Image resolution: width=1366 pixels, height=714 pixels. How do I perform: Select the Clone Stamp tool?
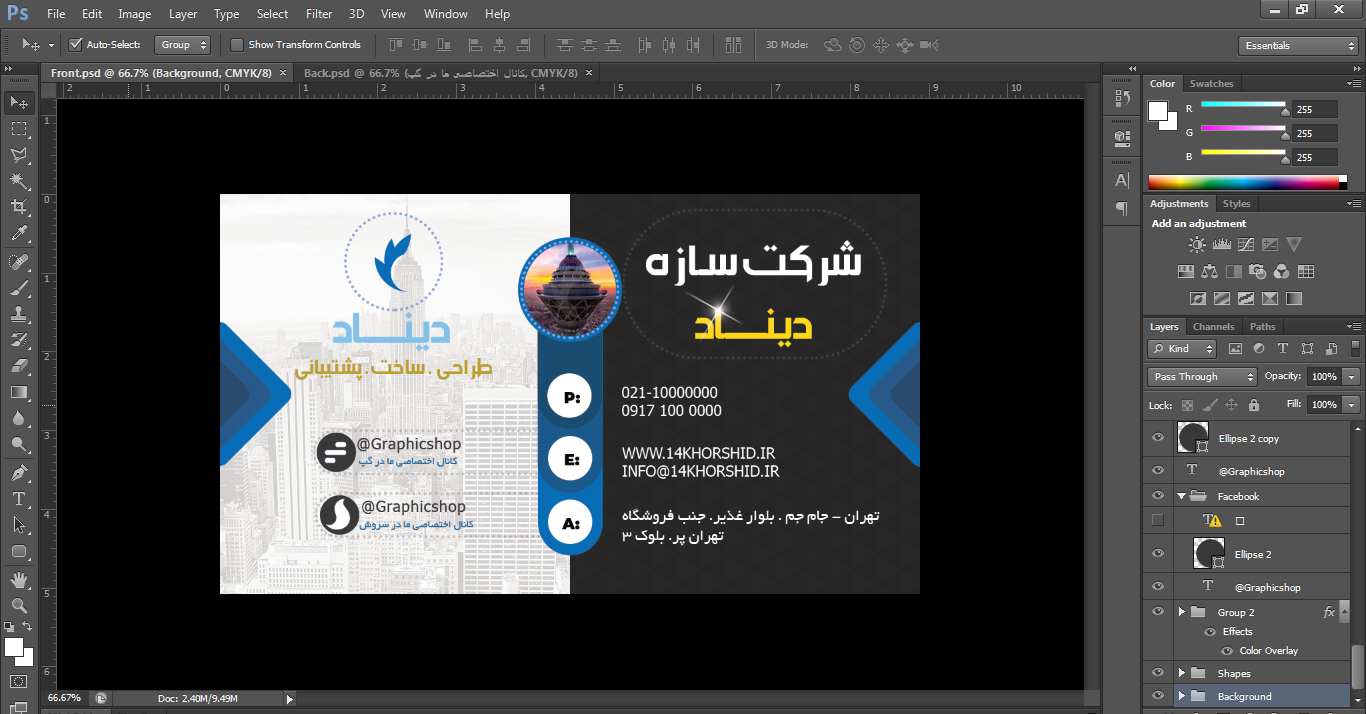click(x=19, y=314)
